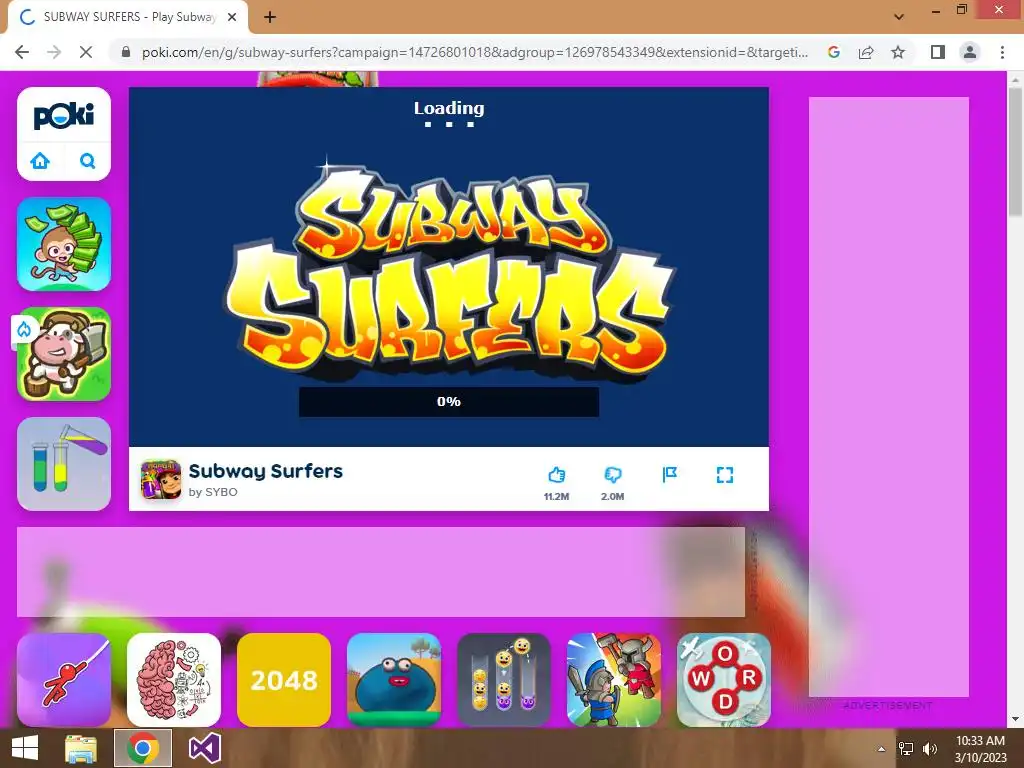Screen dimensions: 1024x768
Task: Toggle Chrome side panel
Action: [938, 52]
